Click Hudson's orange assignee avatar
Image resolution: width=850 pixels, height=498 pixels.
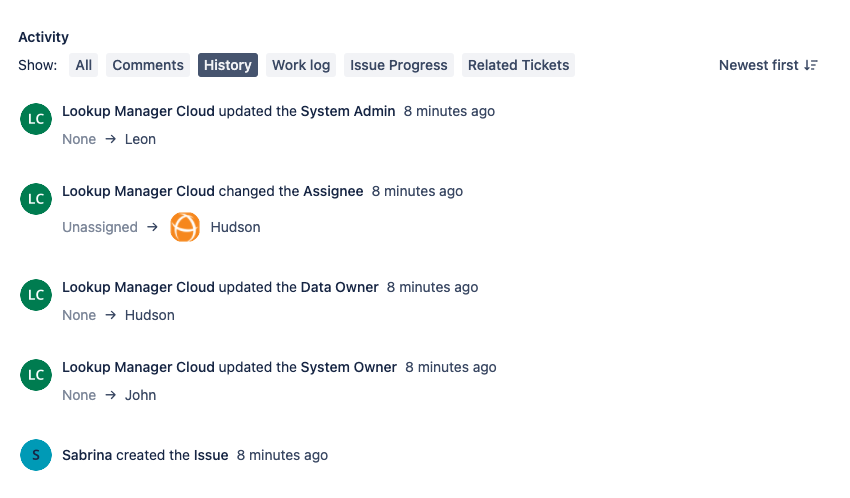185,227
